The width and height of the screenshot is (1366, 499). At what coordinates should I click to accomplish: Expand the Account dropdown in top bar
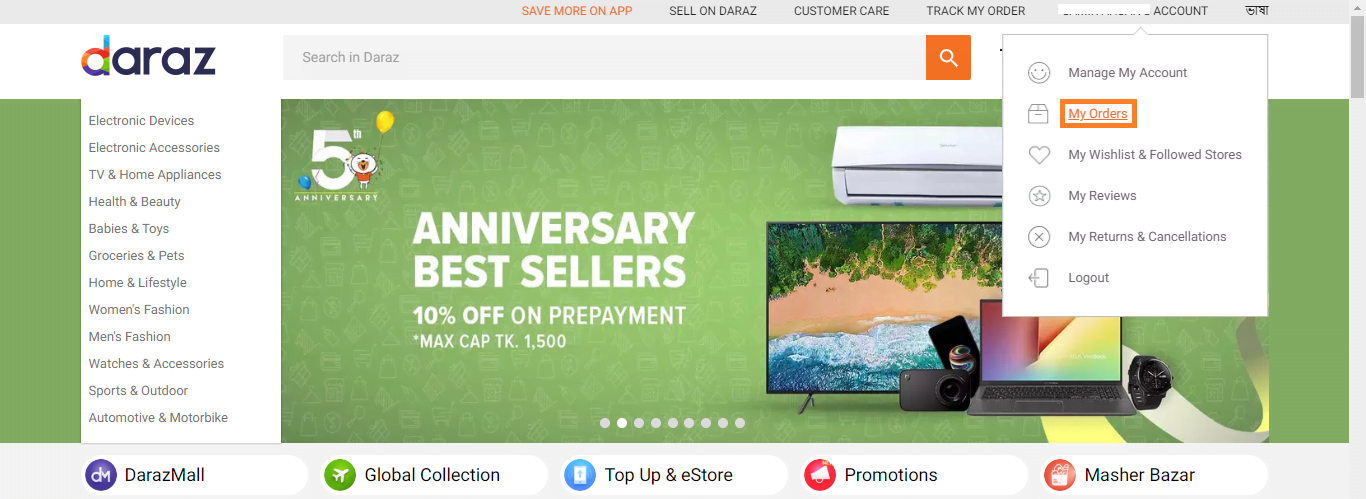[1134, 11]
